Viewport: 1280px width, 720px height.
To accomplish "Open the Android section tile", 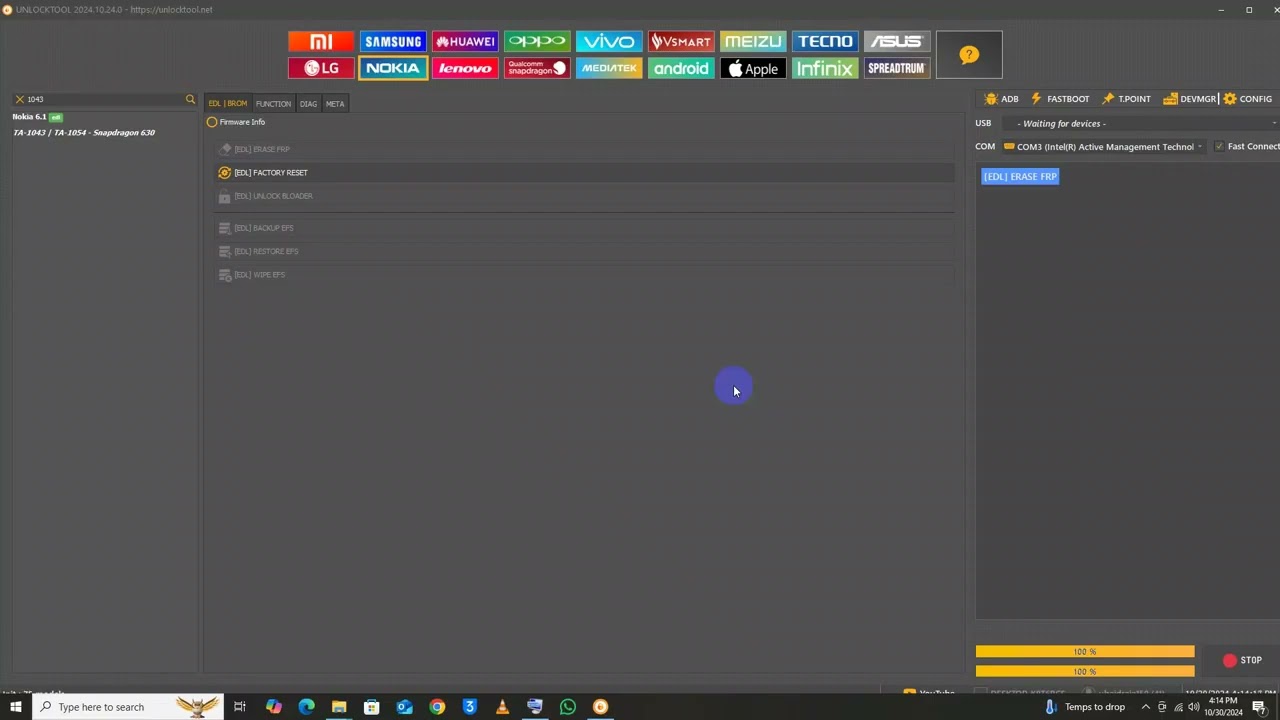I will [x=681, y=68].
